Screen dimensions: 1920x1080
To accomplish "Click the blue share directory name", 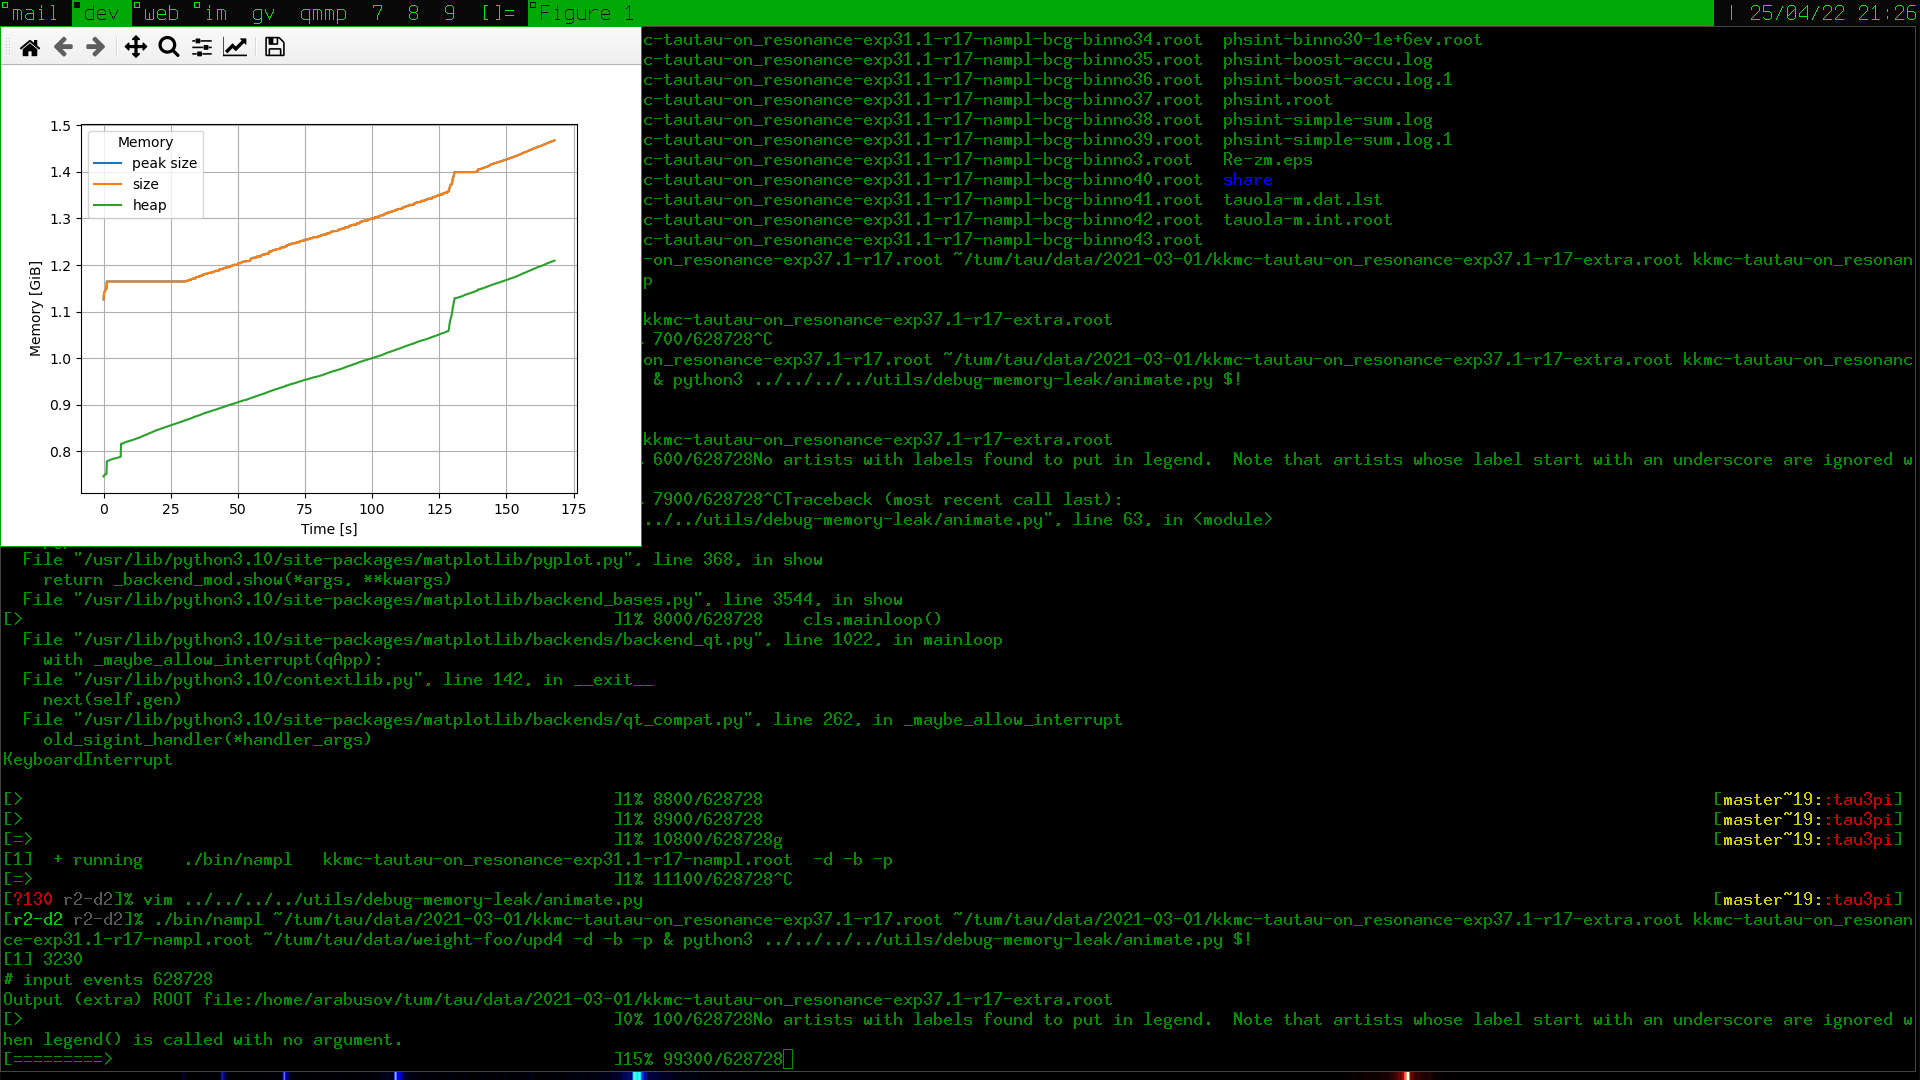I will (x=1247, y=180).
